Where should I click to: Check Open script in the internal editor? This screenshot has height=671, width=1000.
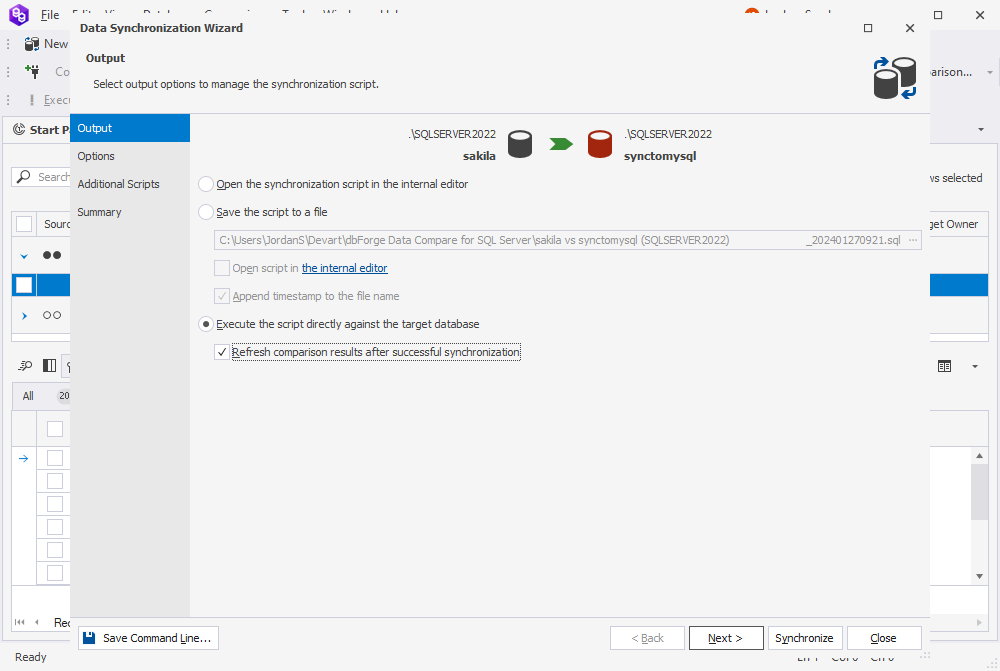coord(223,267)
